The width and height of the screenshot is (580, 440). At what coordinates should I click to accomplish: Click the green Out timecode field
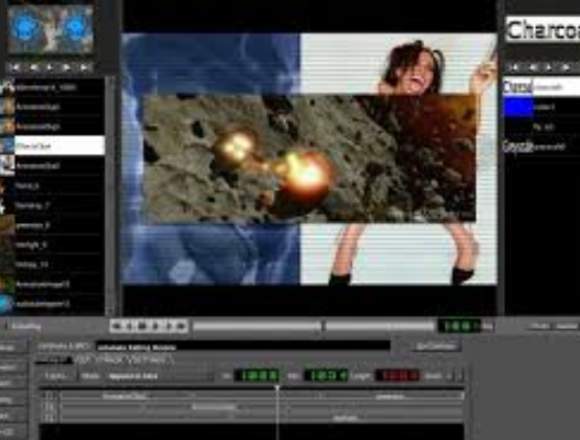point(326,376)
